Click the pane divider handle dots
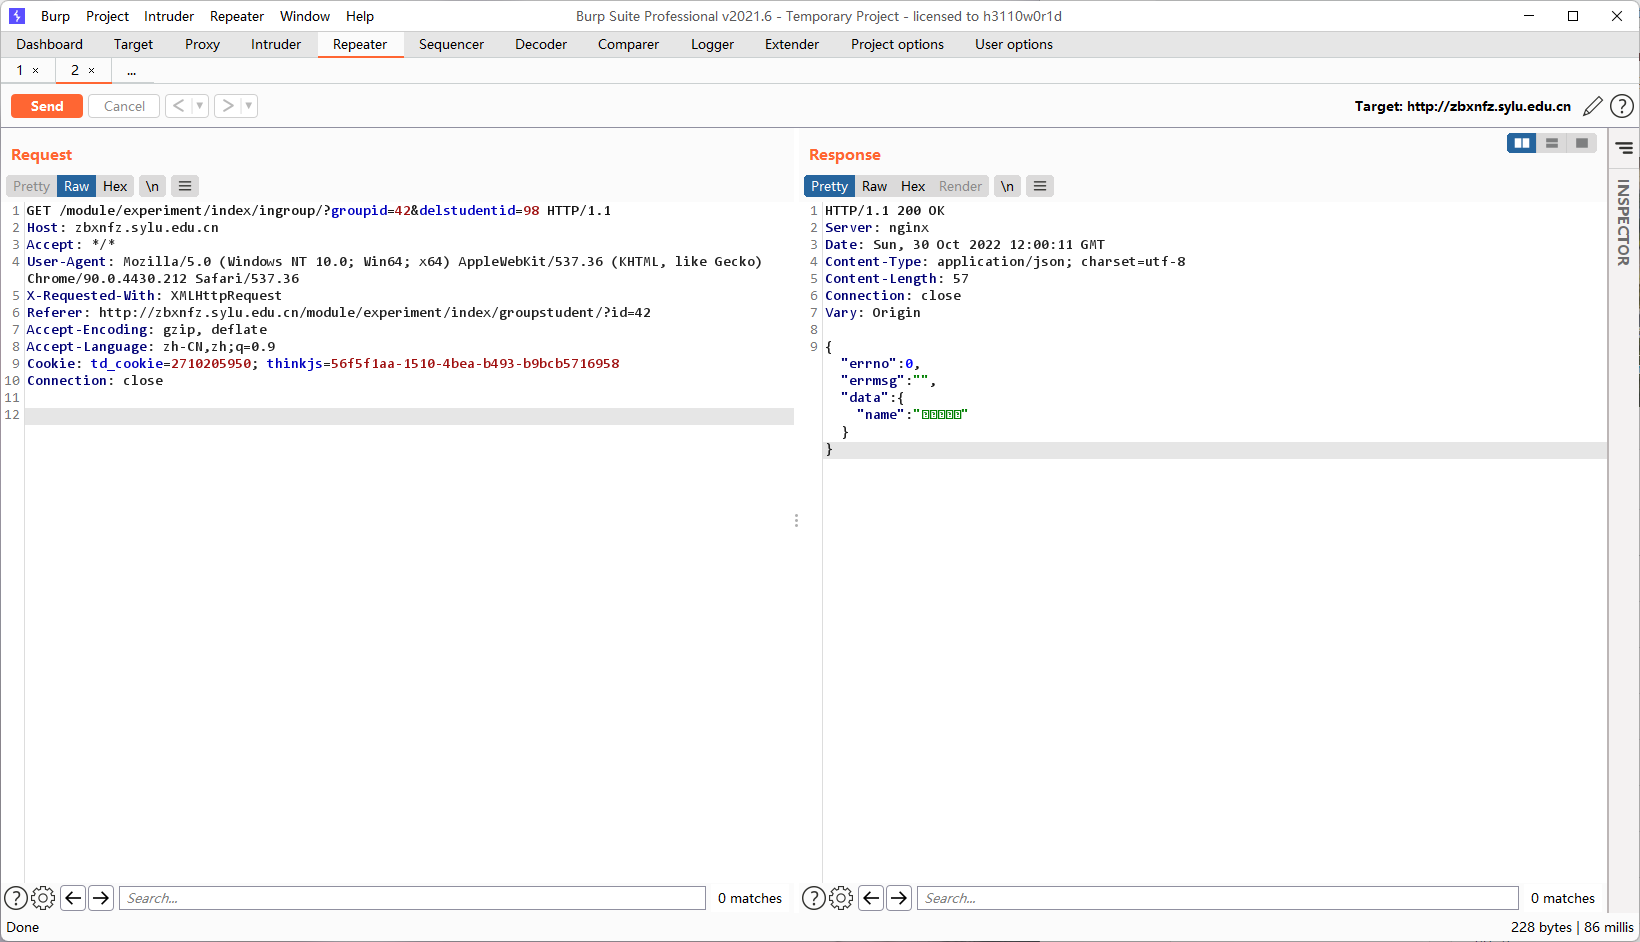Image resolution: width=1640 pixels, height=942 pixels. (796, 521)
